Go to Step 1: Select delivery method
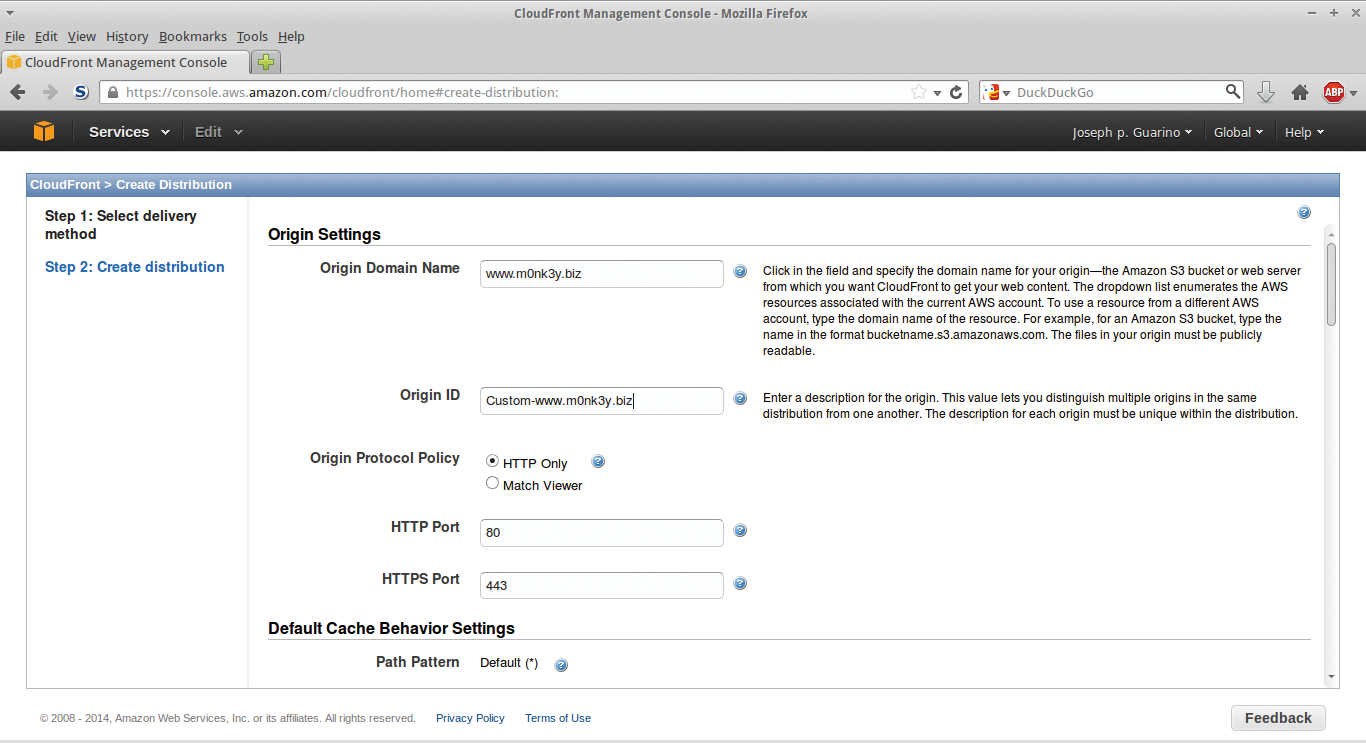The width and height of the screenshot is (1366, 743). point(121,225)
